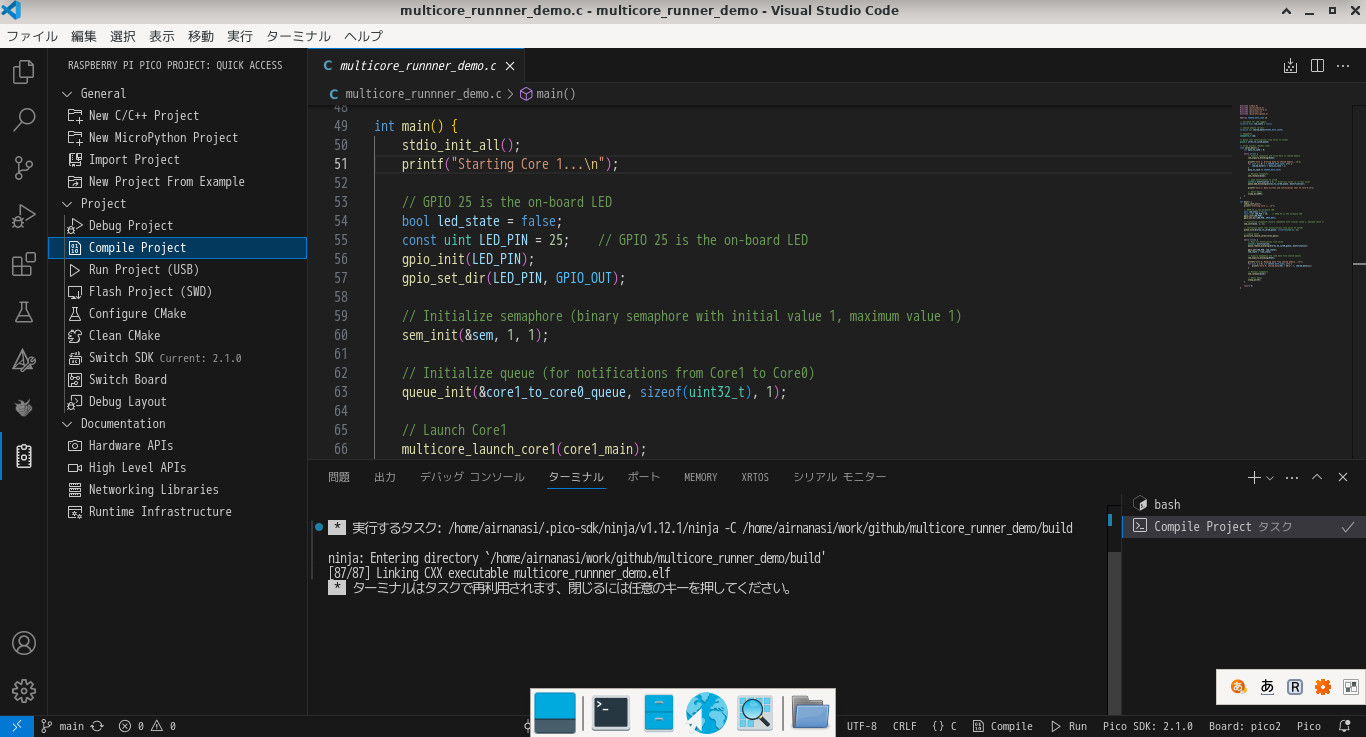Click Run button in status bar
Image resolution: width=1366 pixels, height=737 pixels.
(x=1069, y=726)
